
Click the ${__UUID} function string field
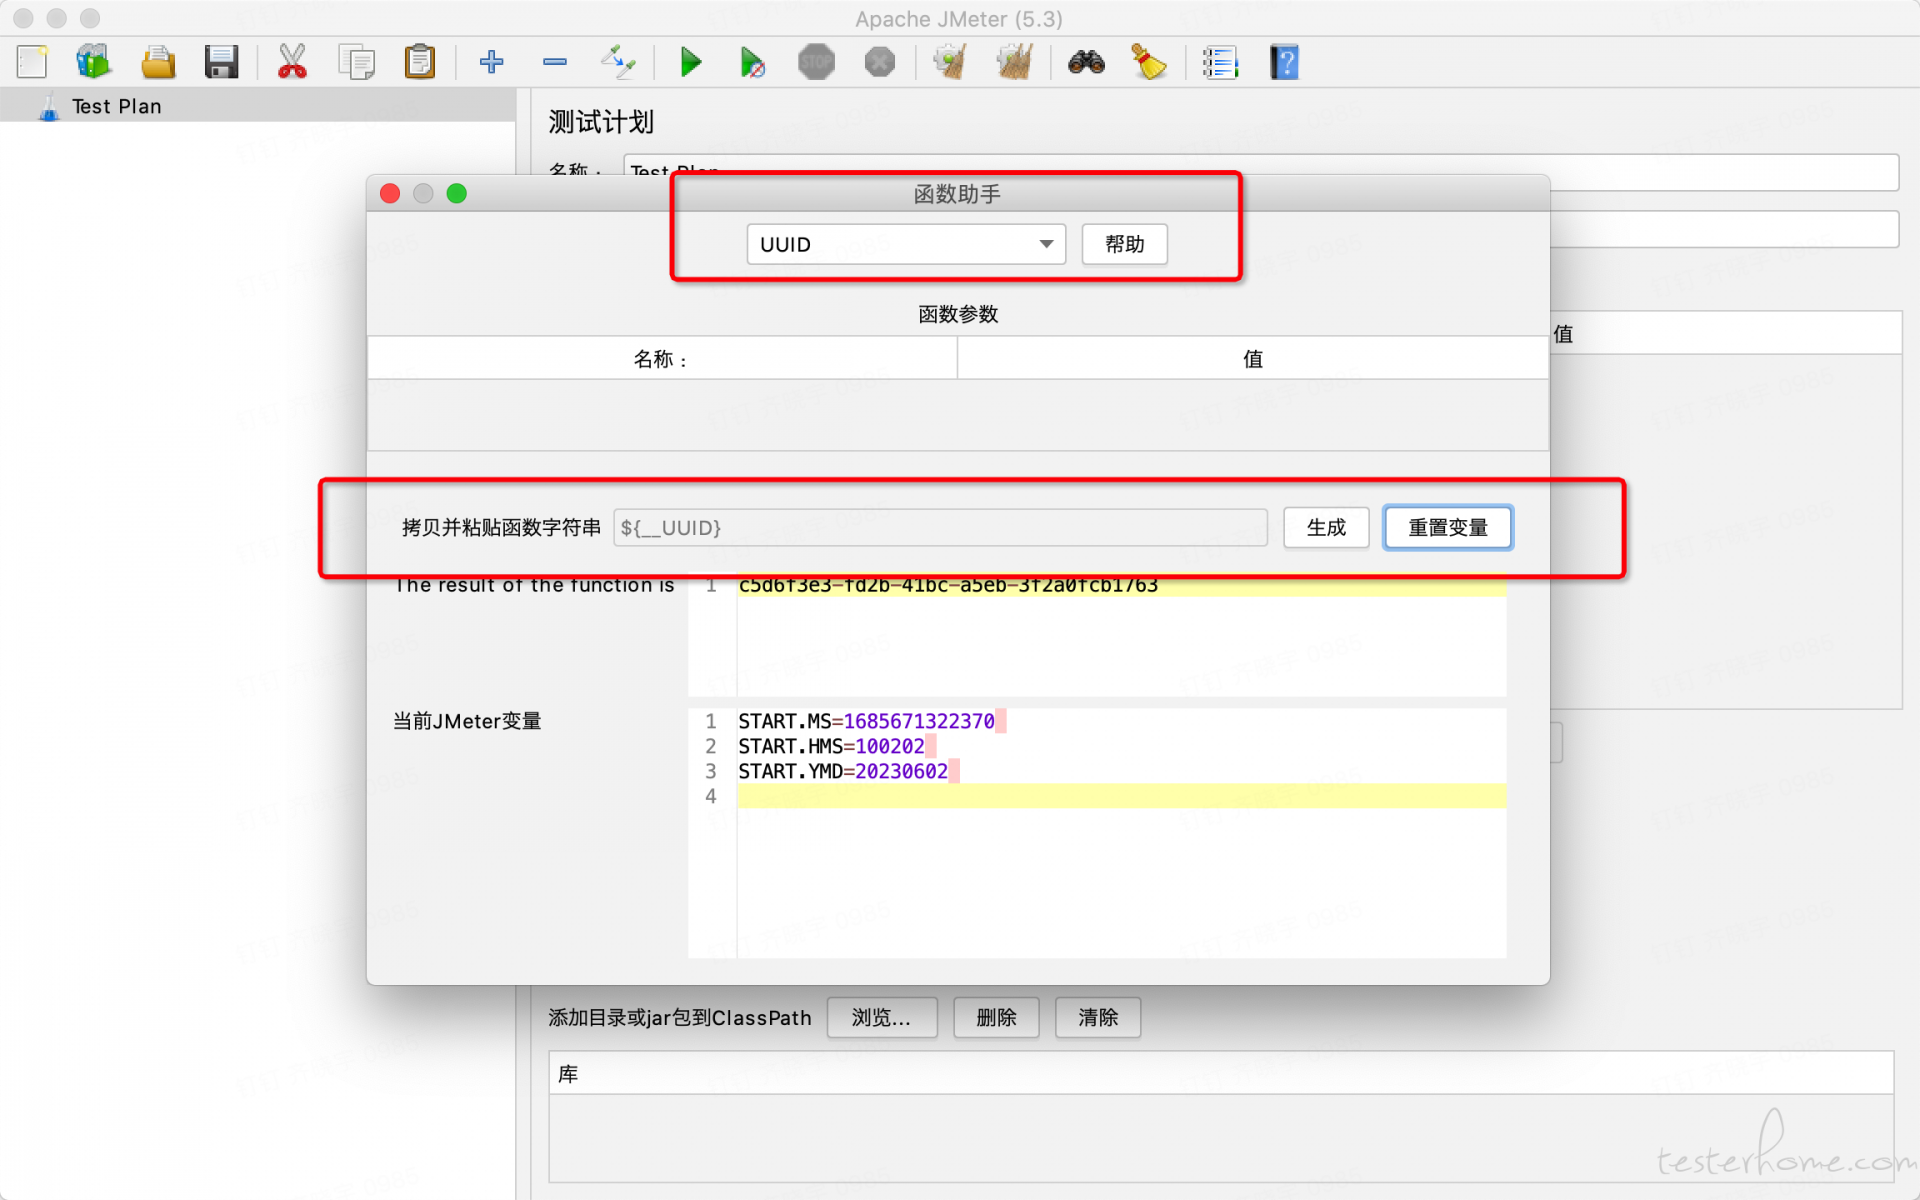click(x=940, y=527)
